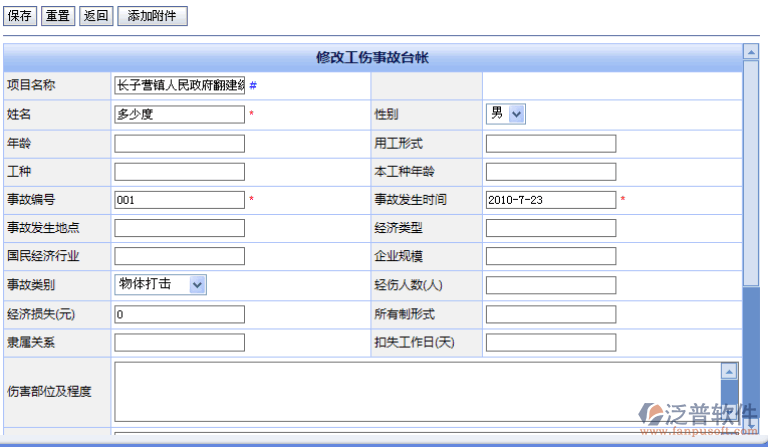Click 添加附件 to add attachment
The width and height of the screenshot is (768, 447).
[x=152, y=16]
